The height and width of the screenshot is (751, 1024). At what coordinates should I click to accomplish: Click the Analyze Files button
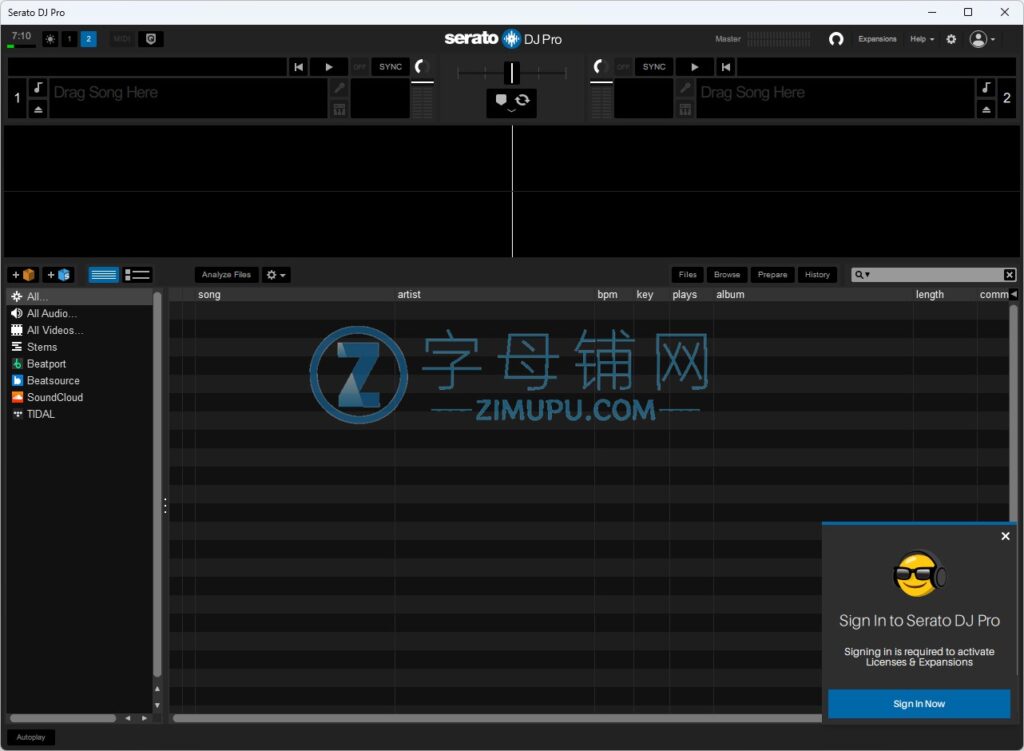tap(226, 275)
